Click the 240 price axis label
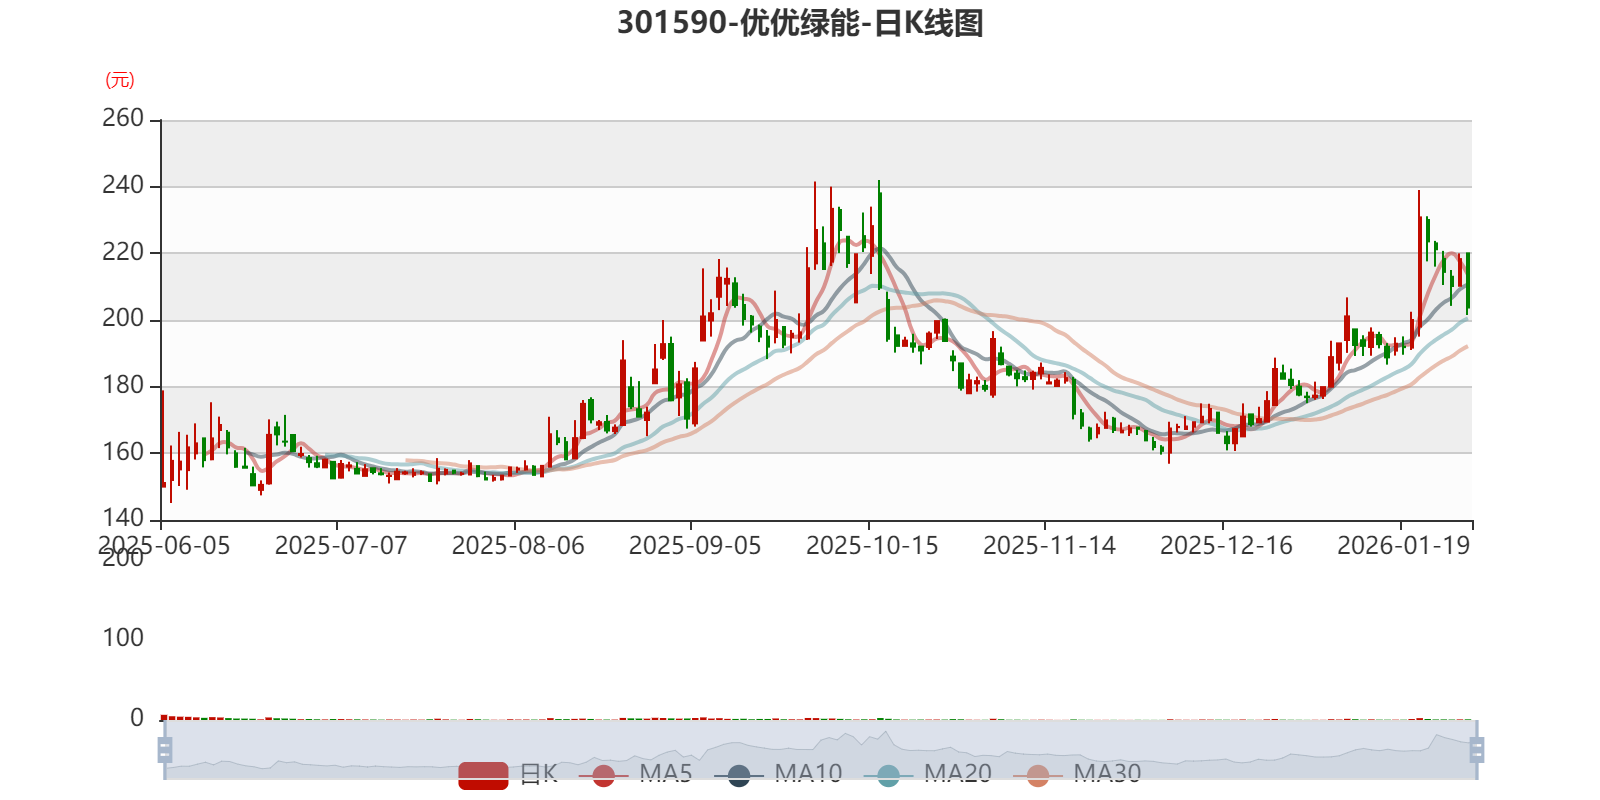 pos(123,185)
